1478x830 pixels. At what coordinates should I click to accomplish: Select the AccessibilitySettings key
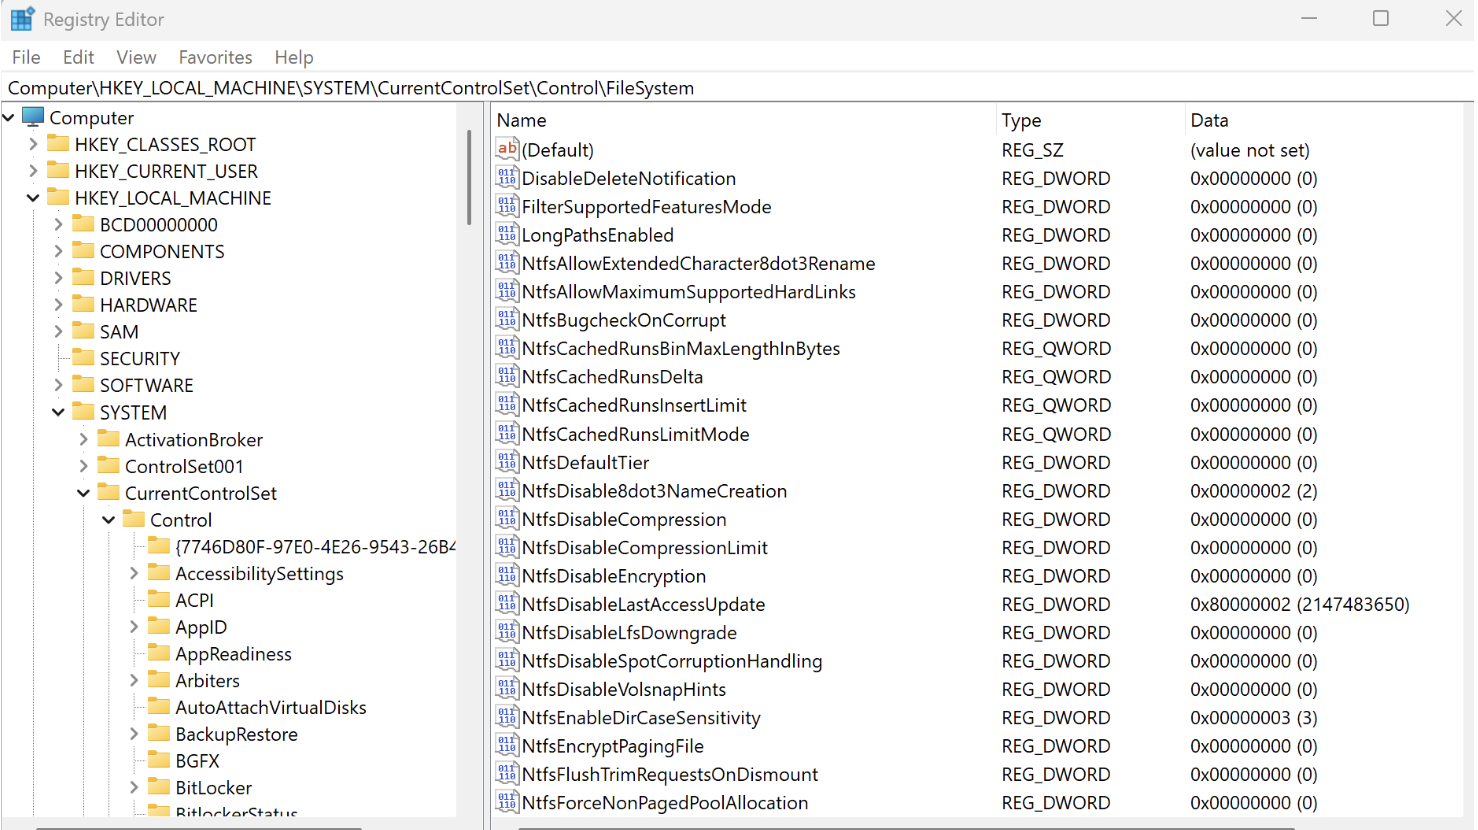(x=259, y=573)
